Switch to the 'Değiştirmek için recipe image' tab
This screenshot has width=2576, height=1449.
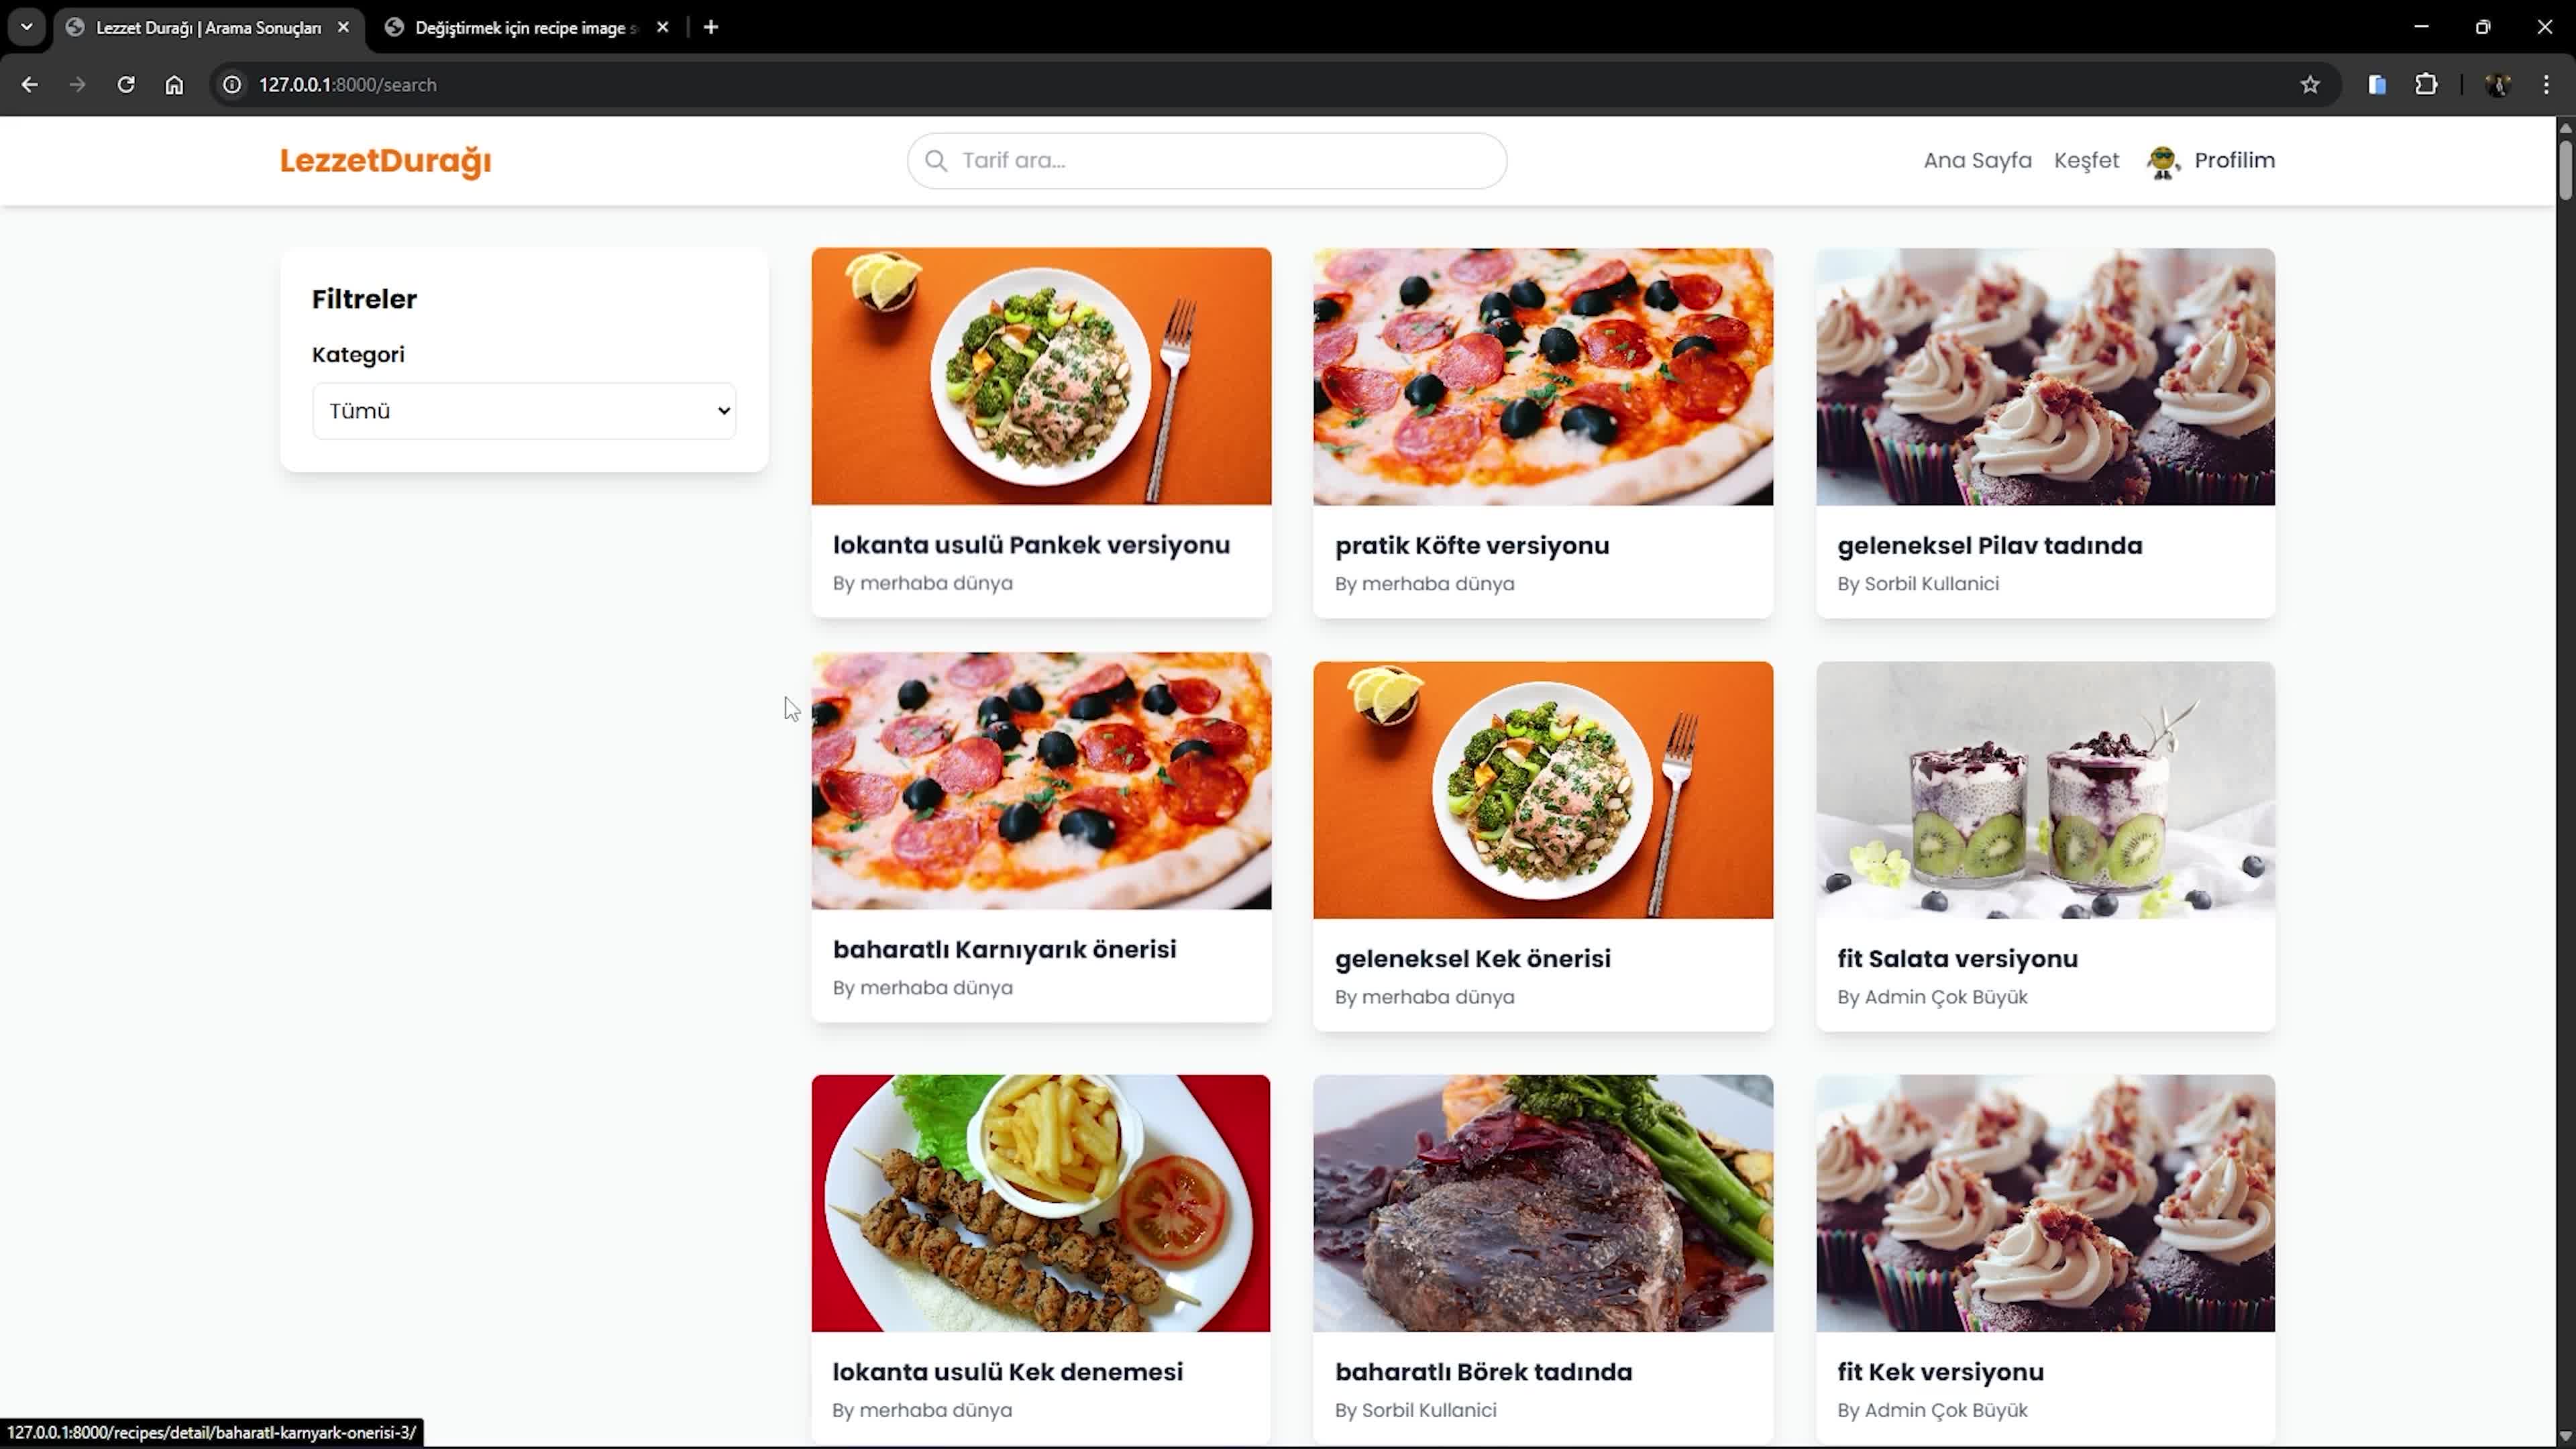(x=520, y=28)
